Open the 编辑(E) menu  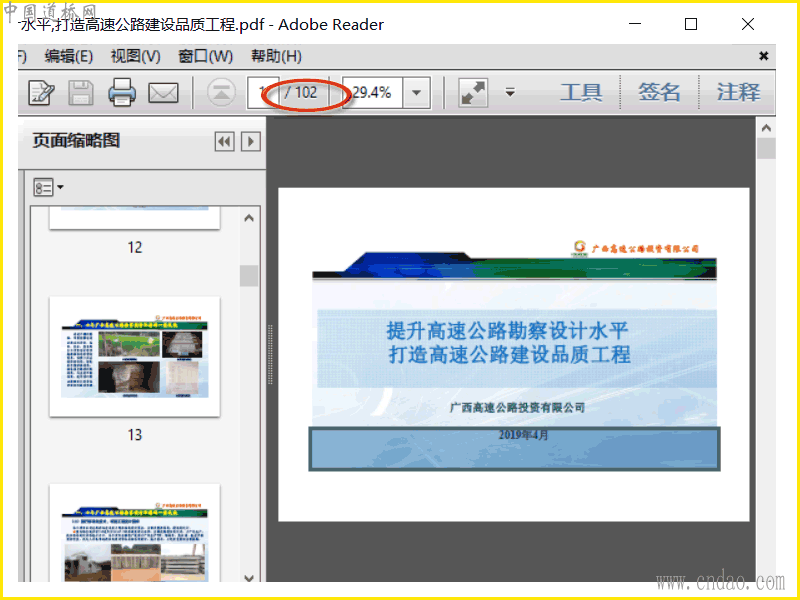coord(68,56)
